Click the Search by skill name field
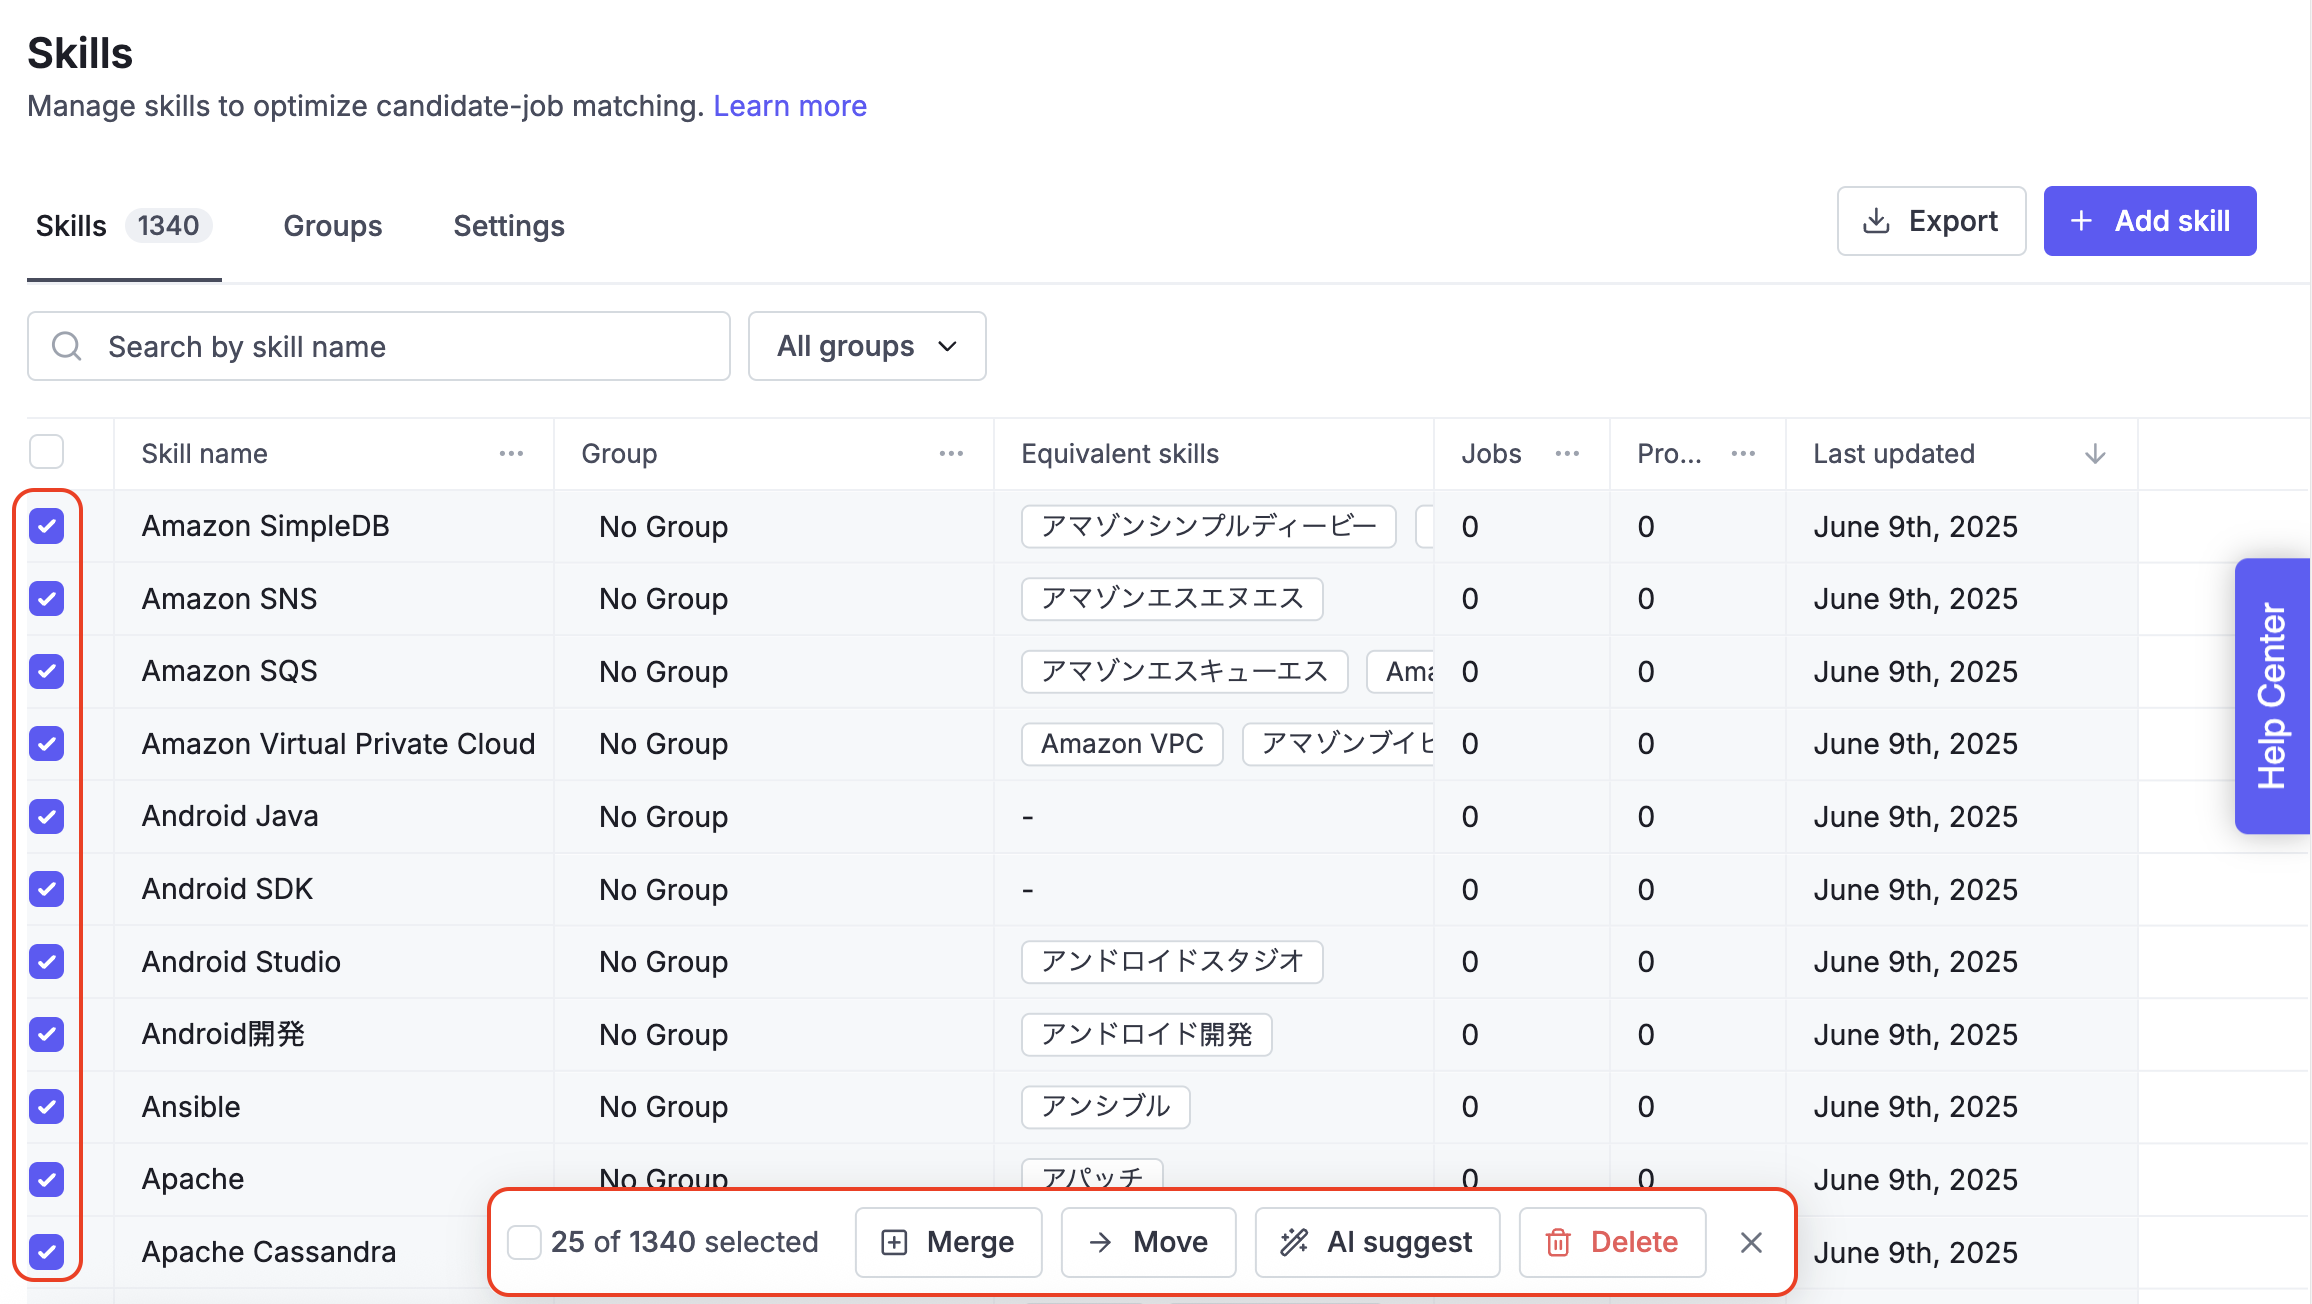2312x1304 pixels. click(400, 346)
